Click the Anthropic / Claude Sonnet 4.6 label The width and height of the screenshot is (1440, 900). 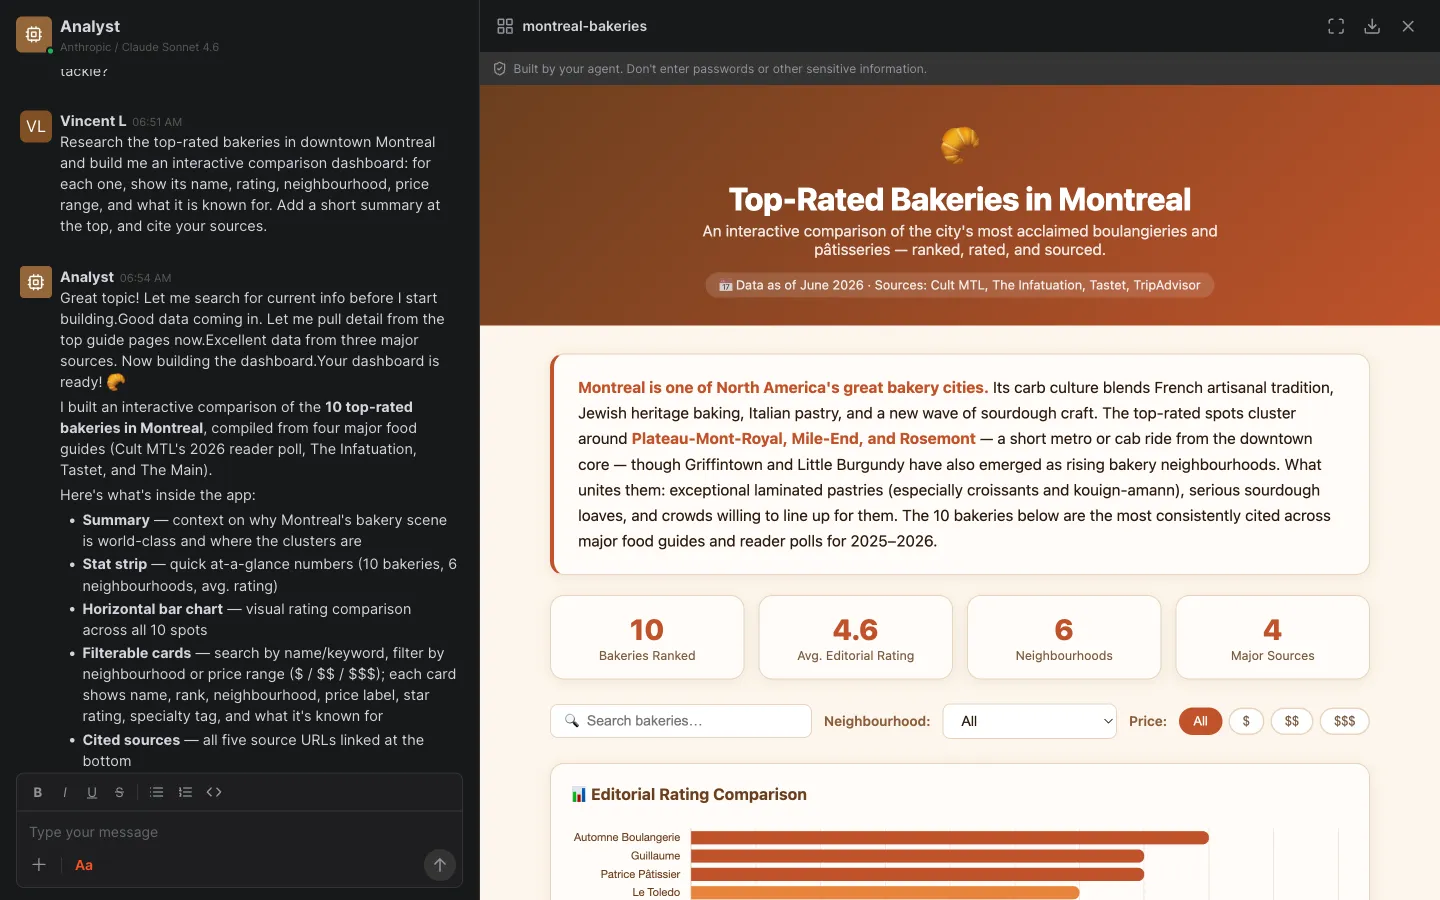(x=139, y=47)
